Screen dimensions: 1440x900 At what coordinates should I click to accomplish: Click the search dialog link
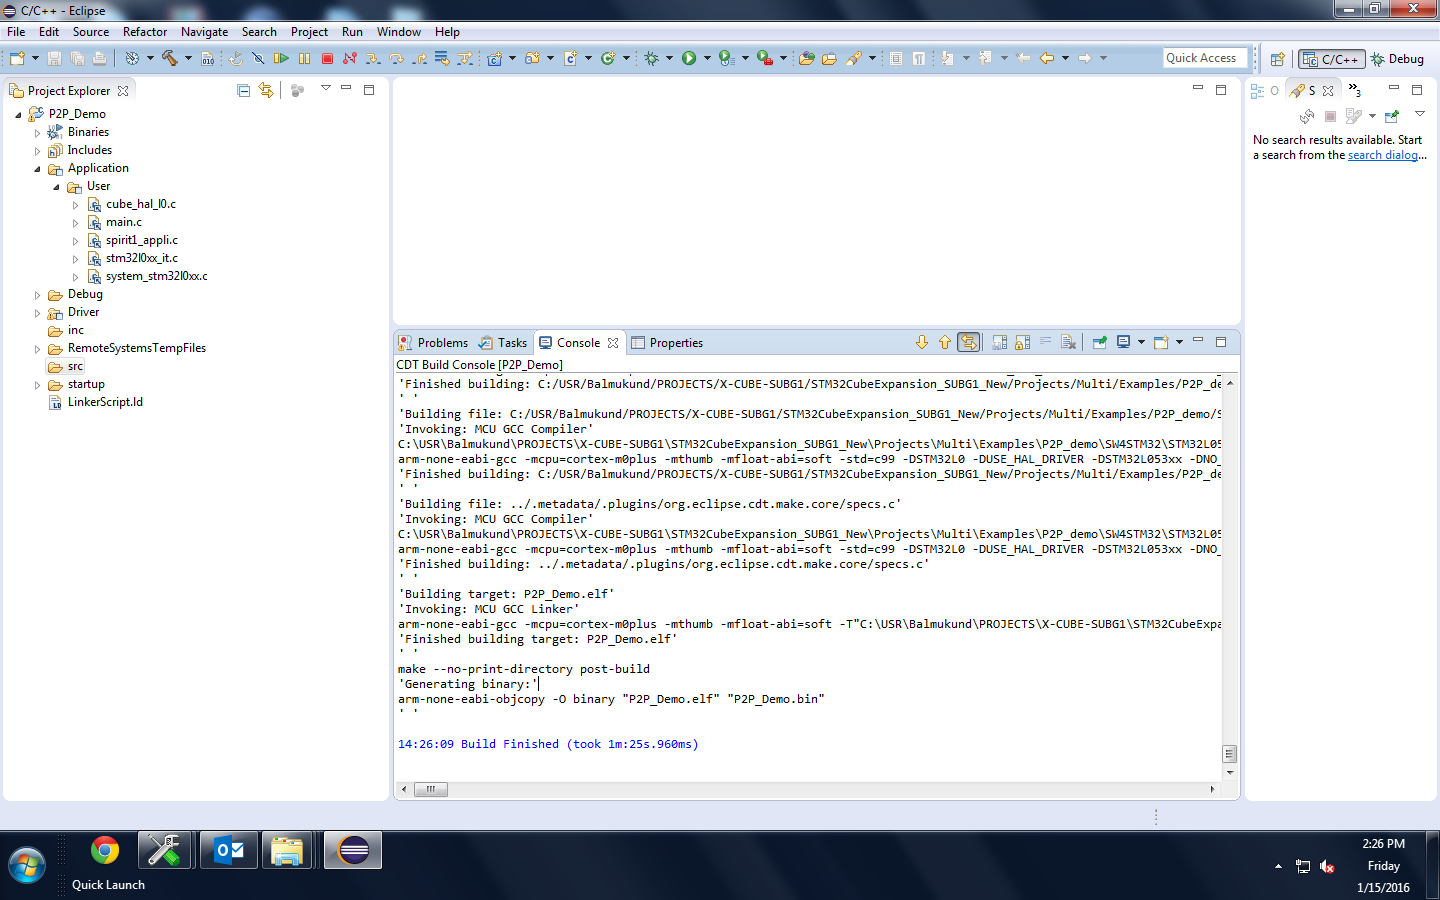point(1382,156)
